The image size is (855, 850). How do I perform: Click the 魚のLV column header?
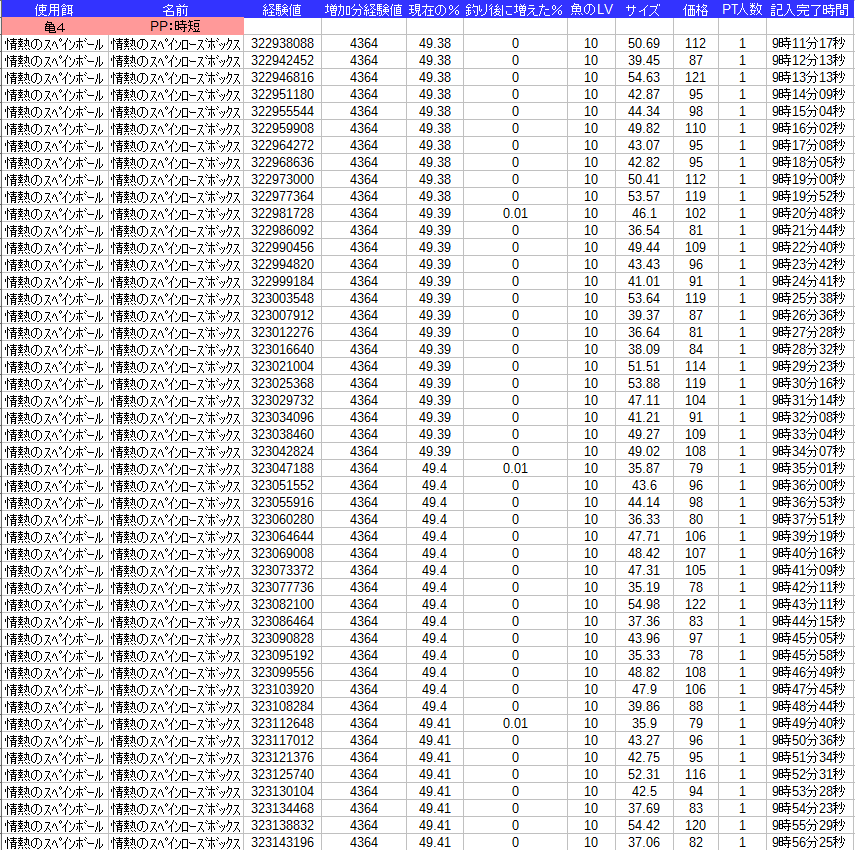pos(591,9)
